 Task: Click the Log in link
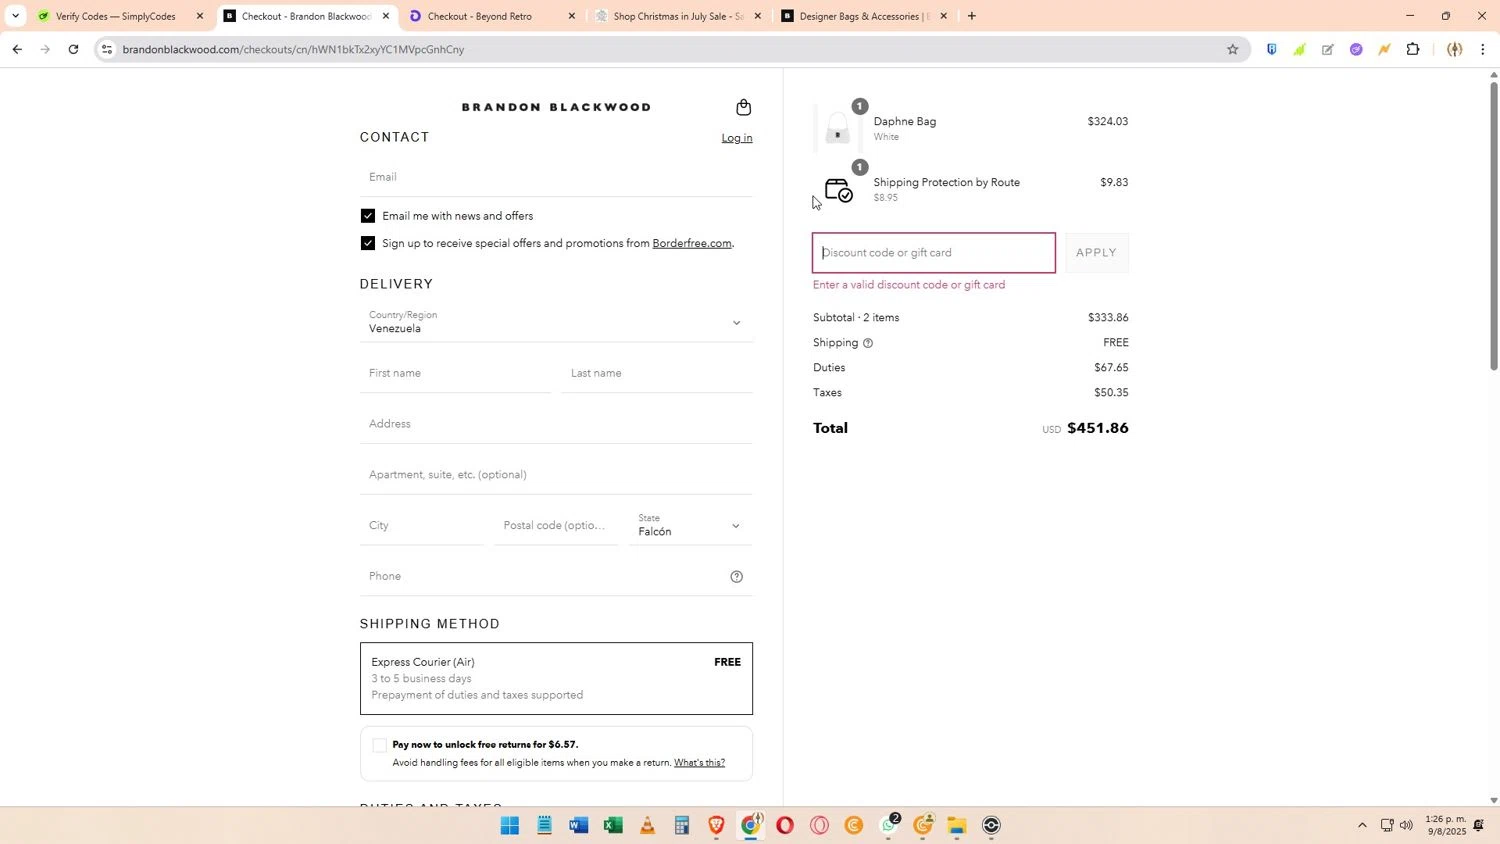(x=737, y=138)
